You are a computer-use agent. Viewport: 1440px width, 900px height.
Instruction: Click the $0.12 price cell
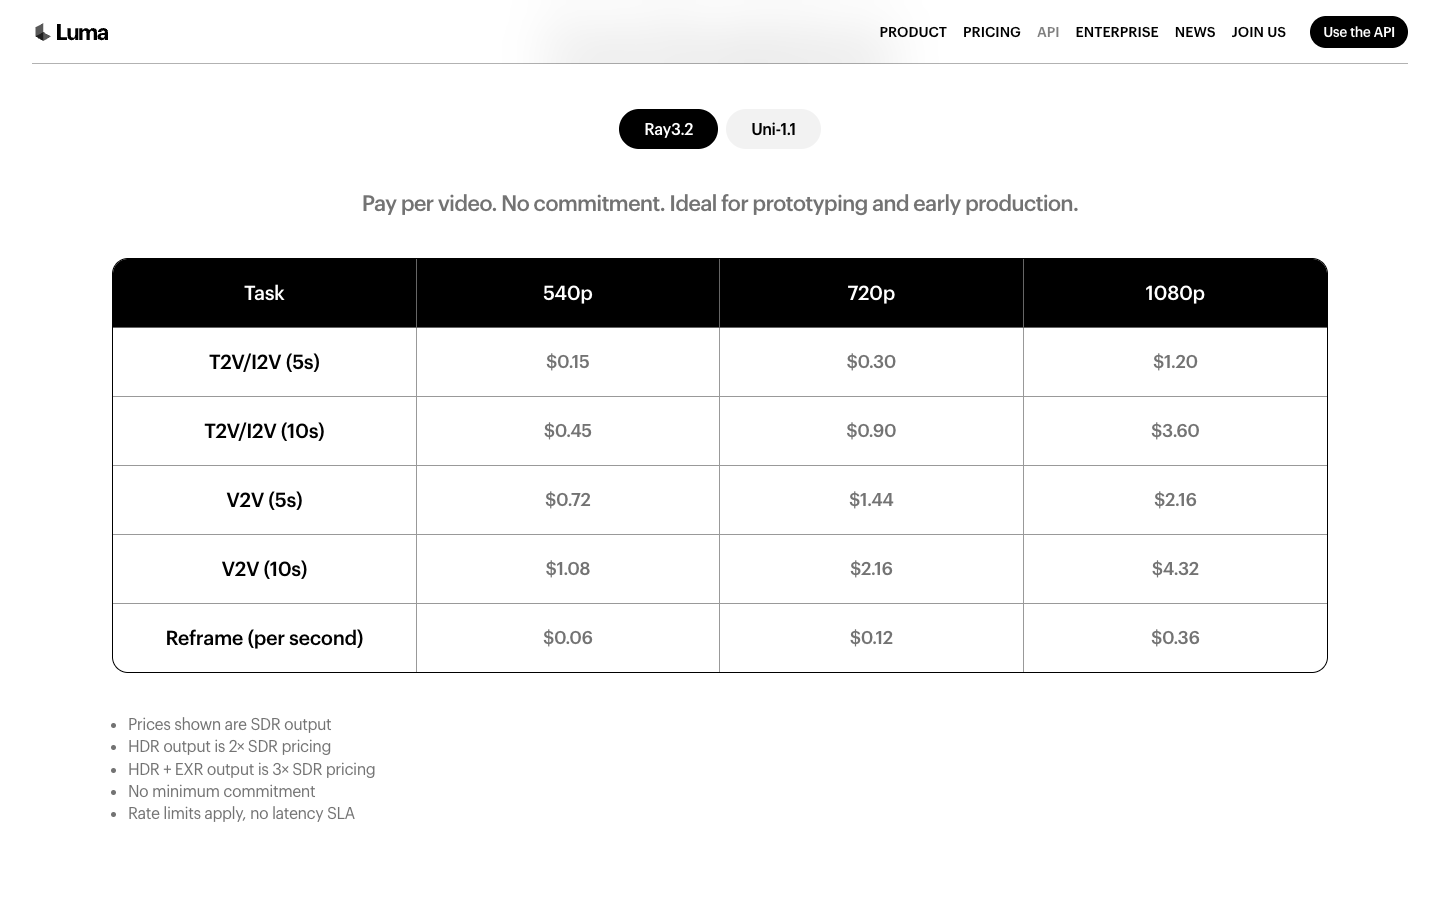tap(871, 638)
